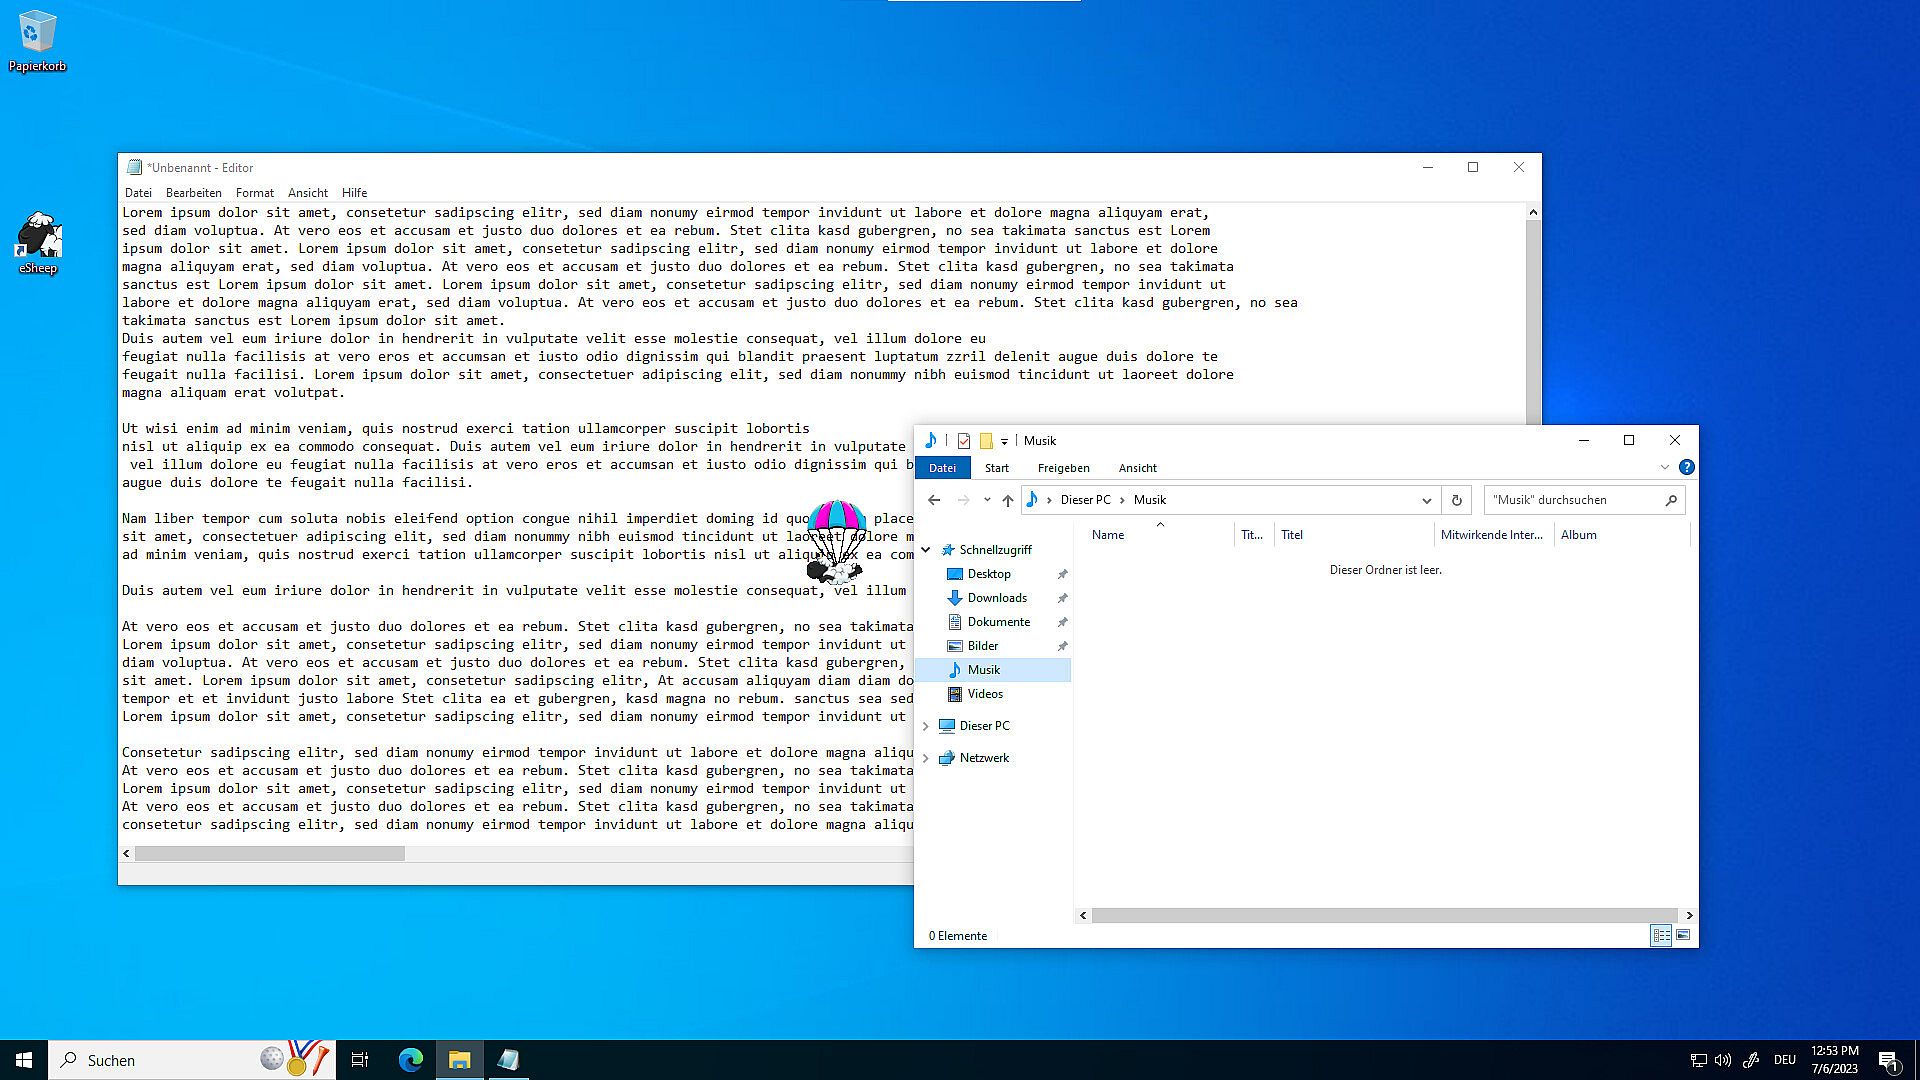Open Explorer help via question mark icon
The width and height of the screenshot is (1920, 1080).
[1686, 467]
